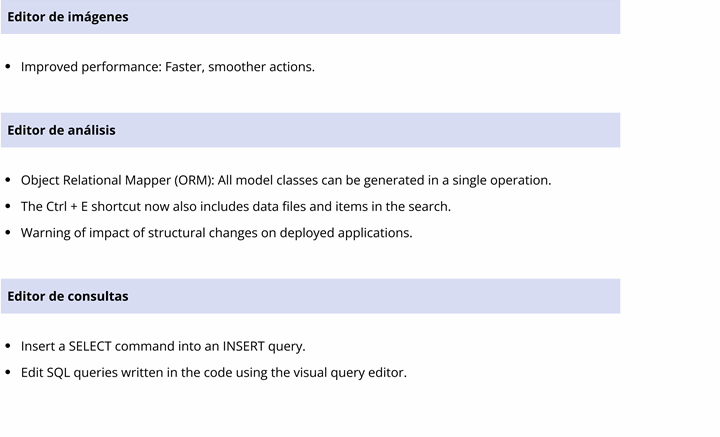Click the bullet dot before 'Warning of impact'
Screen dimensions: 720x437
[x=8, y=232]
